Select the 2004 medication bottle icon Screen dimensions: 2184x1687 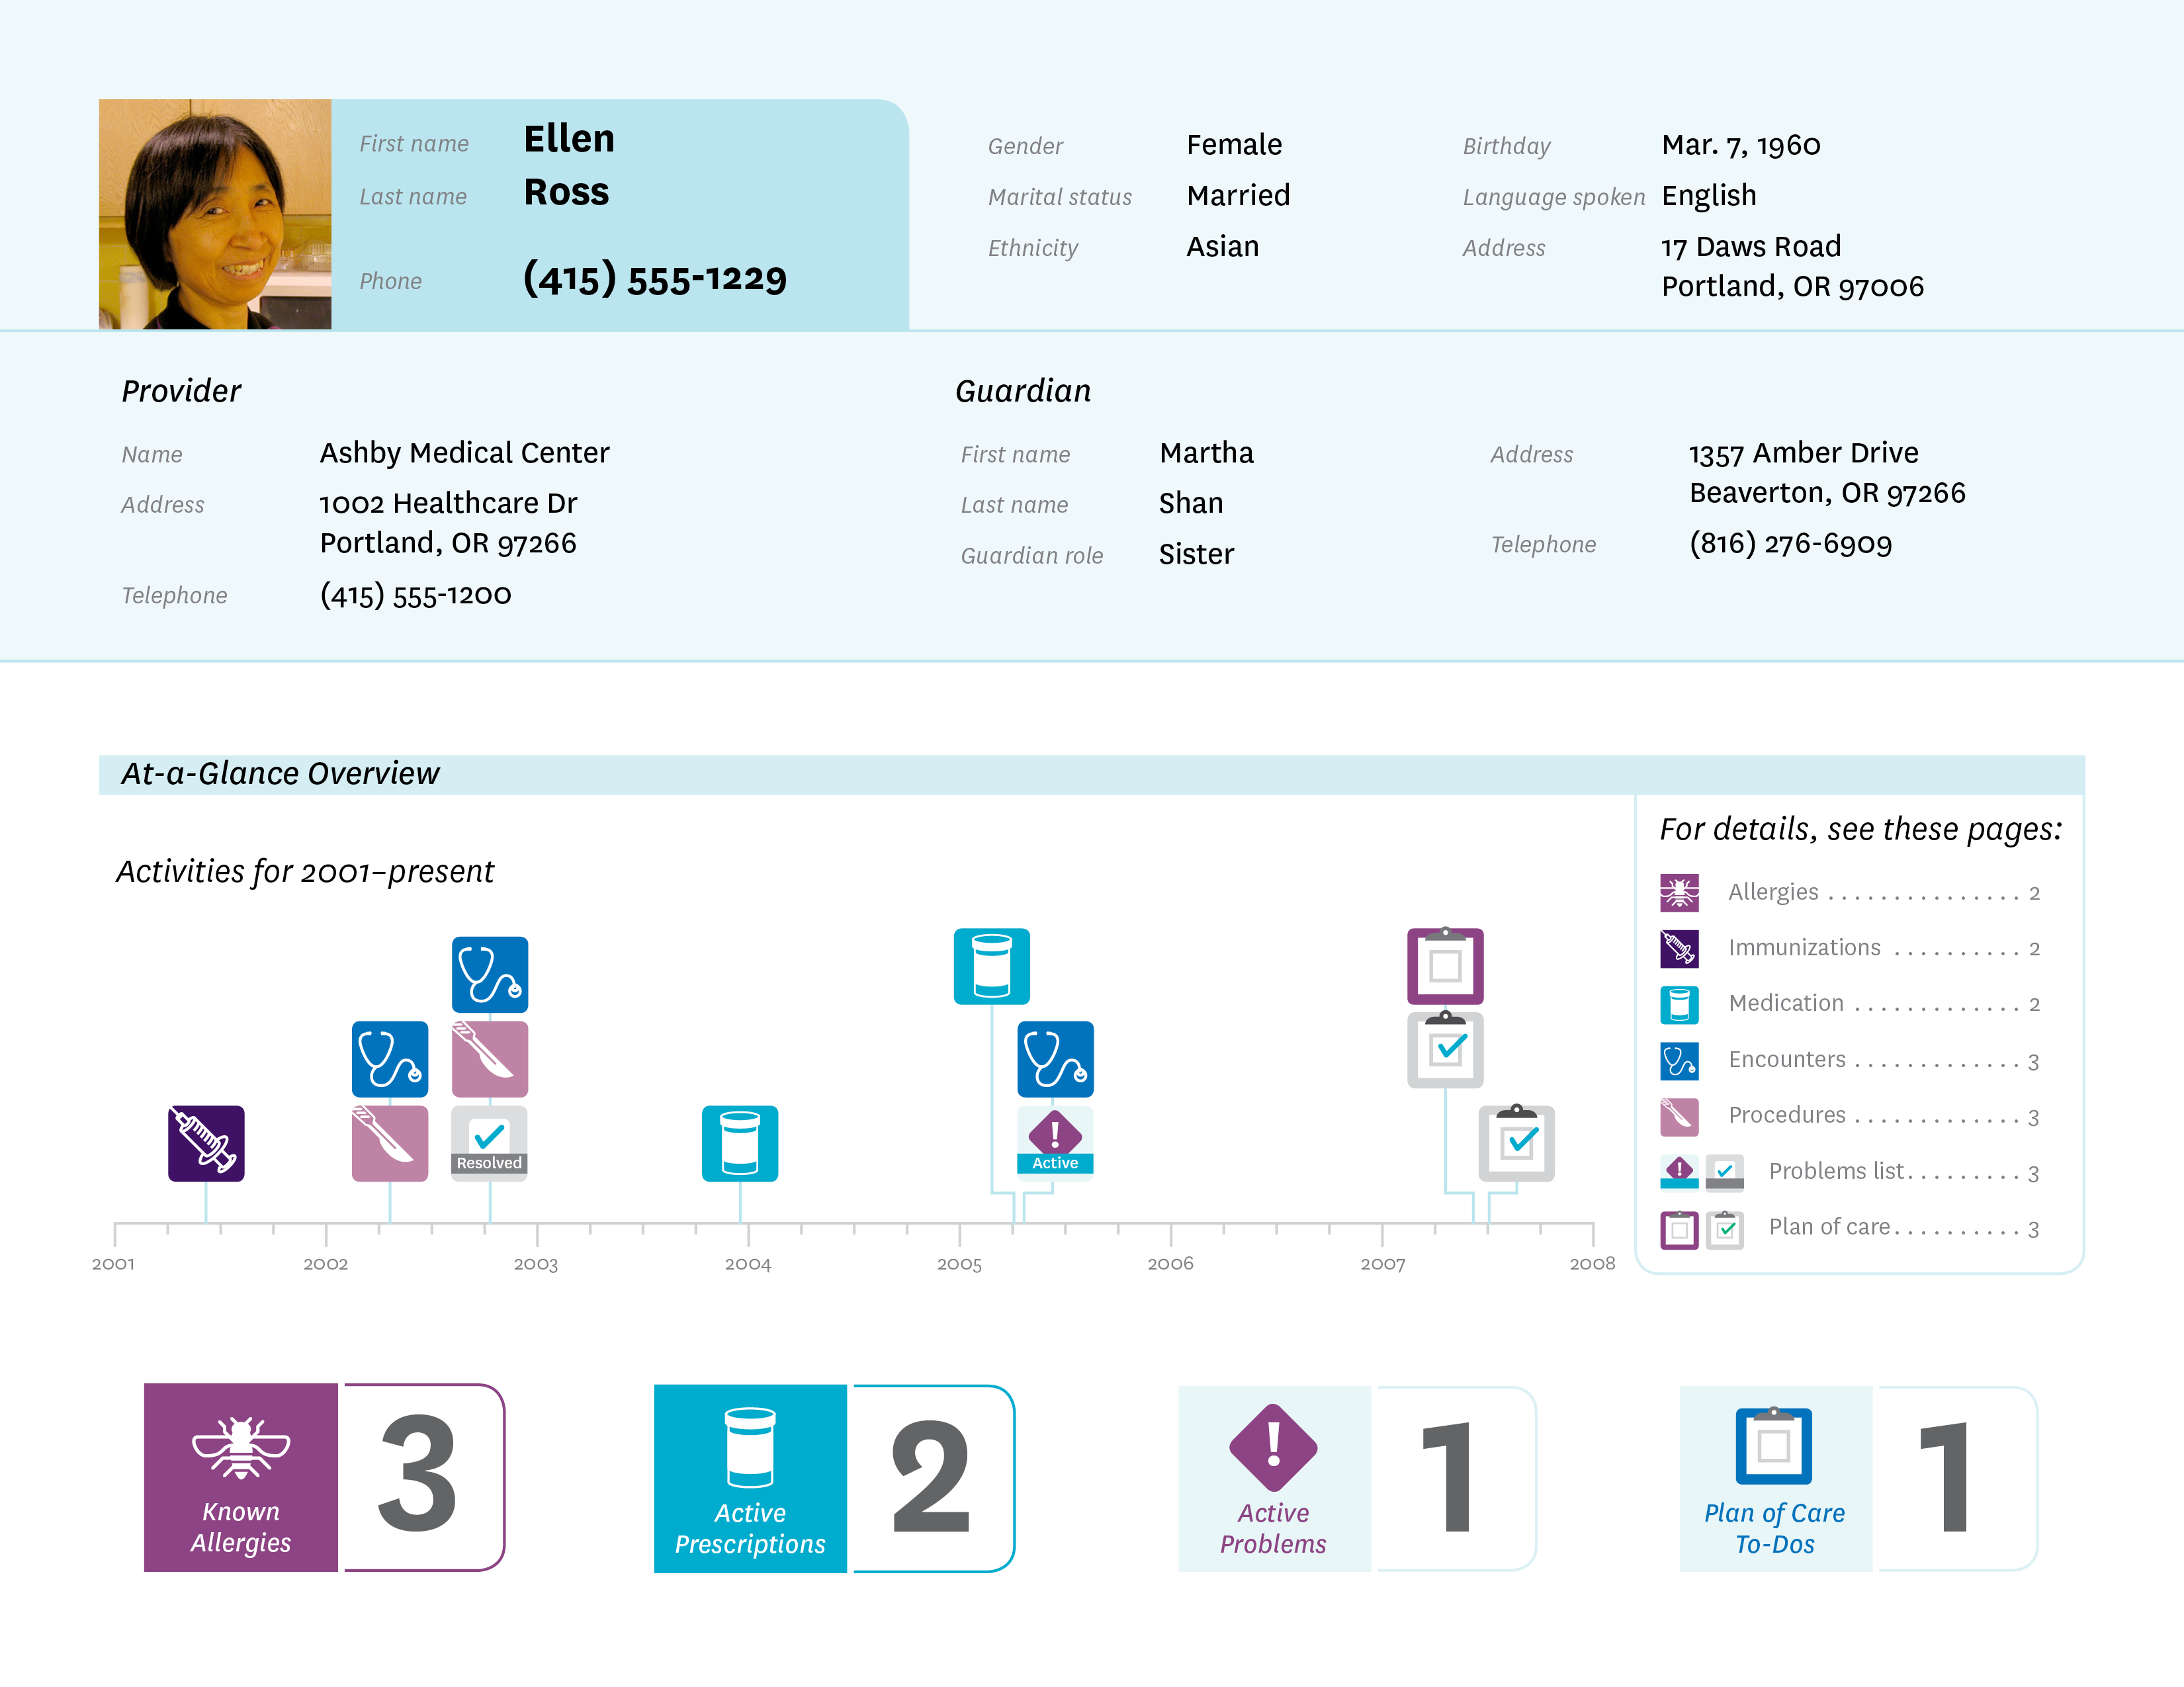point(740,1143)
